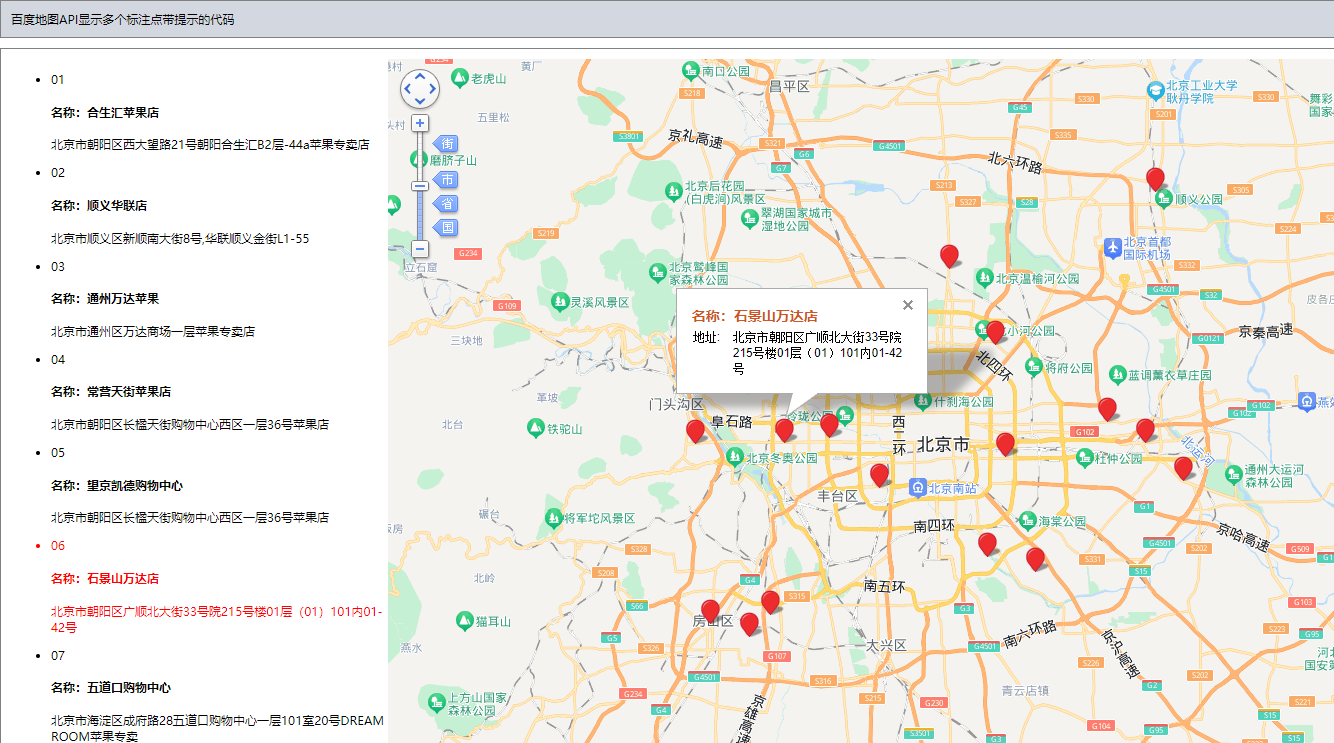This screenshot has width=1334, height=743.
Task: Click the 北京首都国际机场 airport icon
Action: (1112, 246)
